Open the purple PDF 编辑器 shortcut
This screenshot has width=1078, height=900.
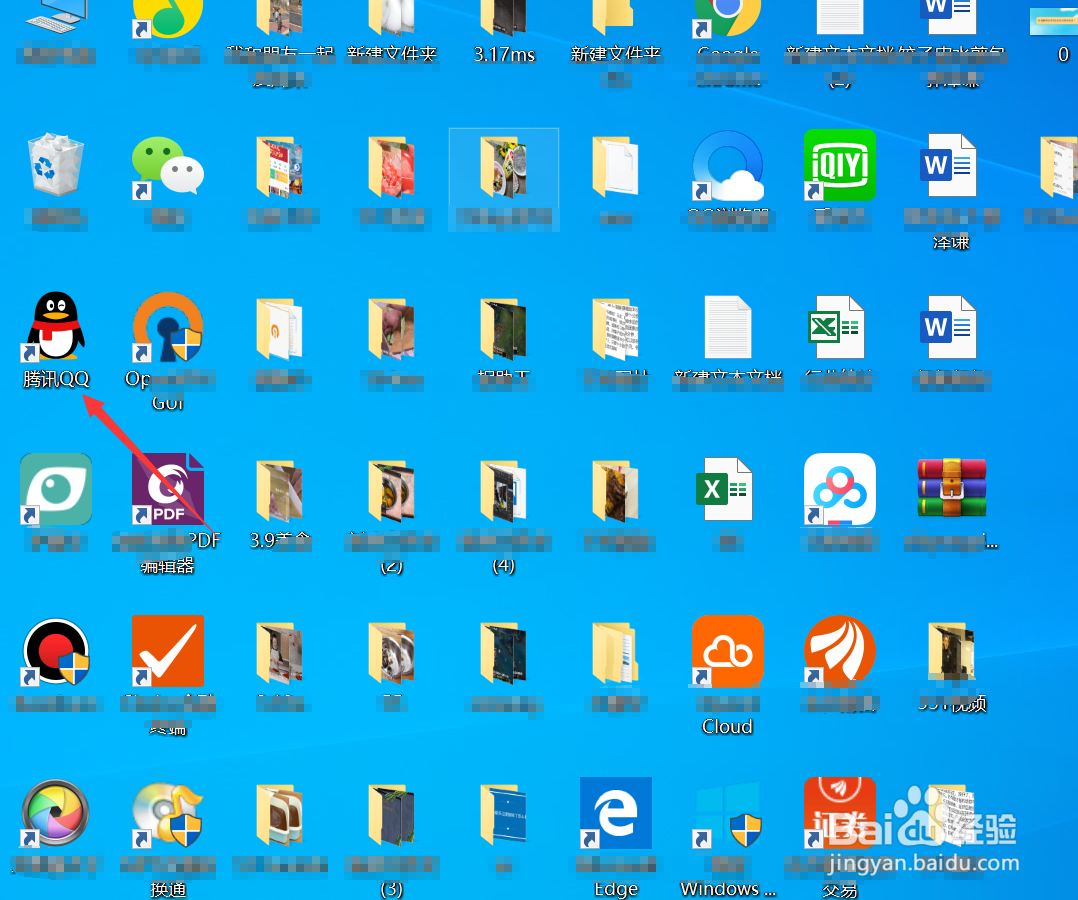[x=168, y=489]
